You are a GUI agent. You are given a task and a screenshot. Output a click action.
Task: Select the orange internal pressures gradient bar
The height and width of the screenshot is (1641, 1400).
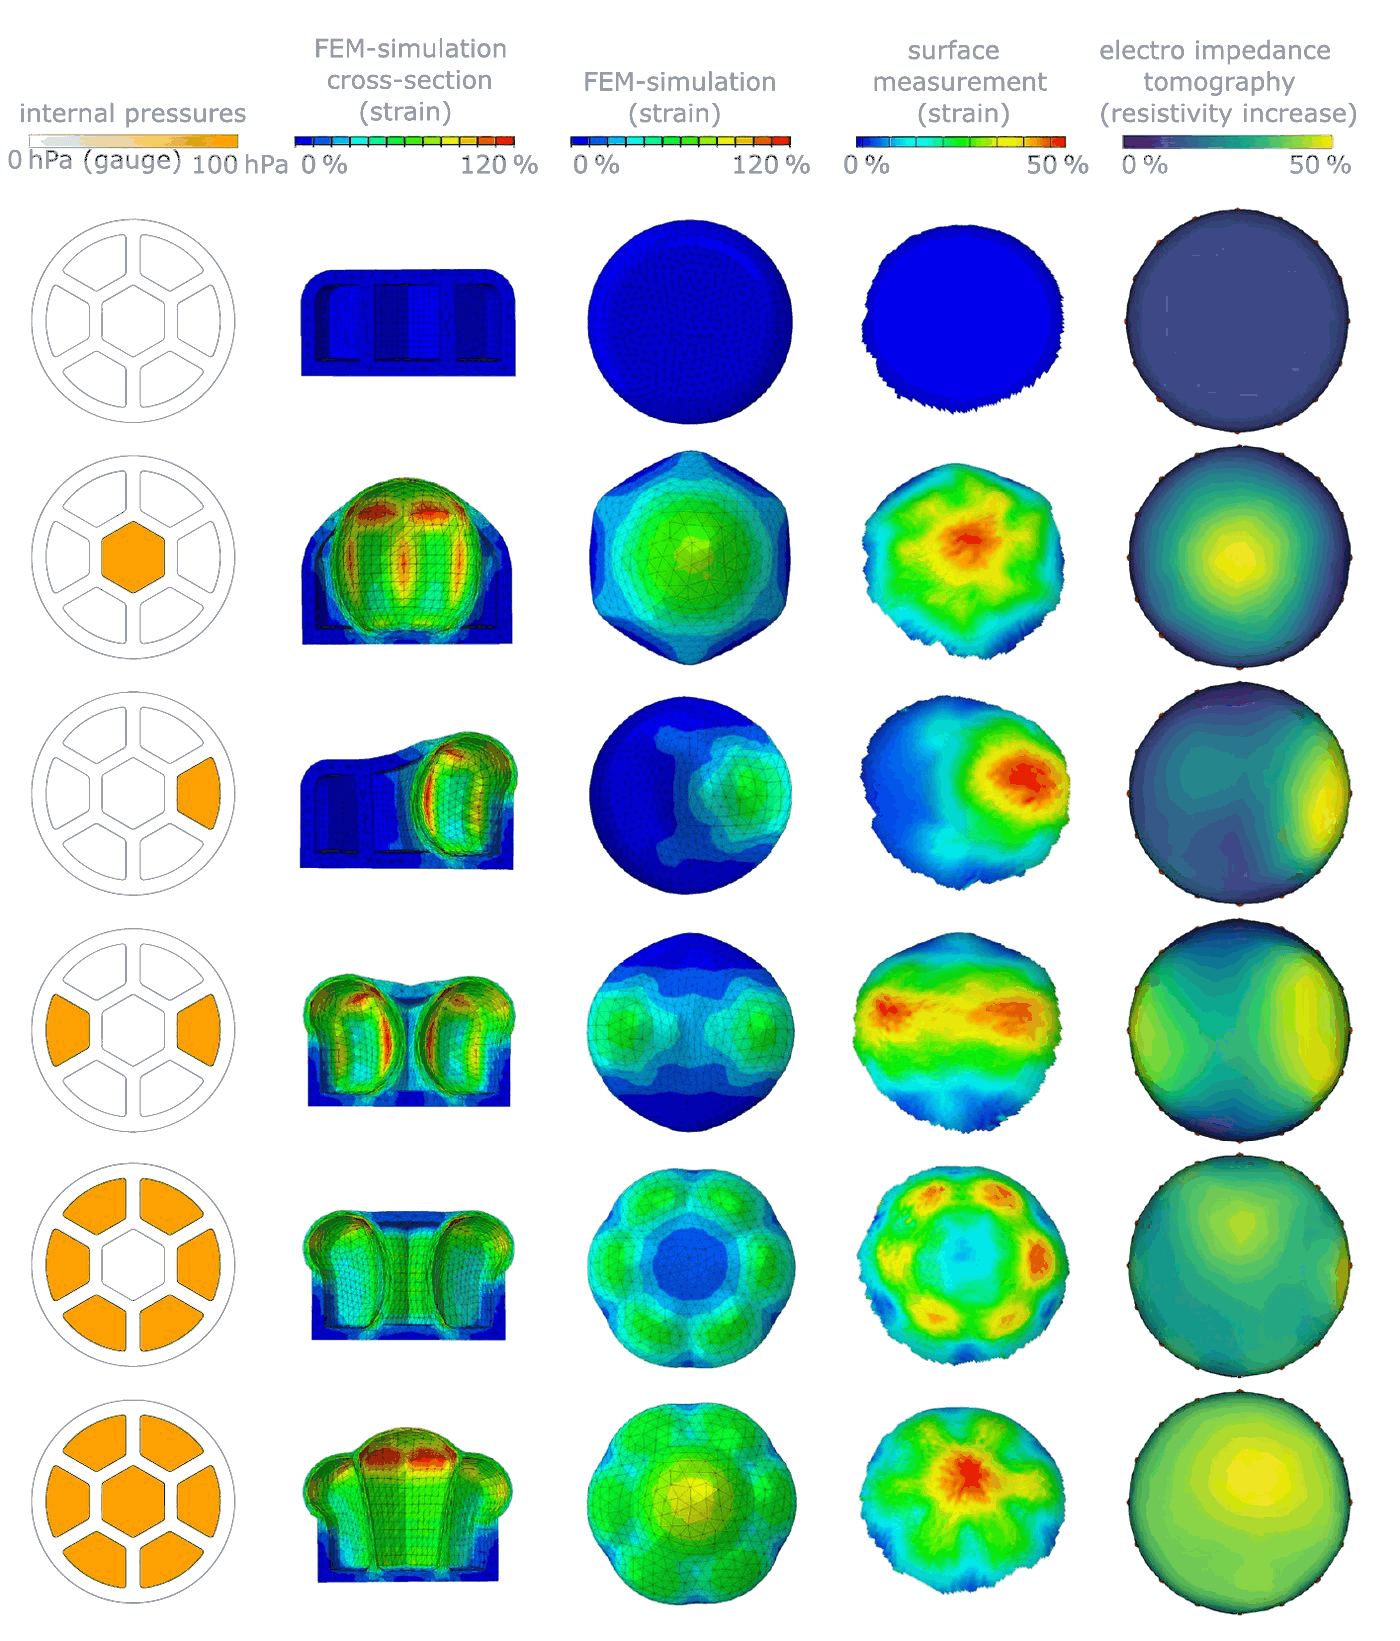(133, 141)
